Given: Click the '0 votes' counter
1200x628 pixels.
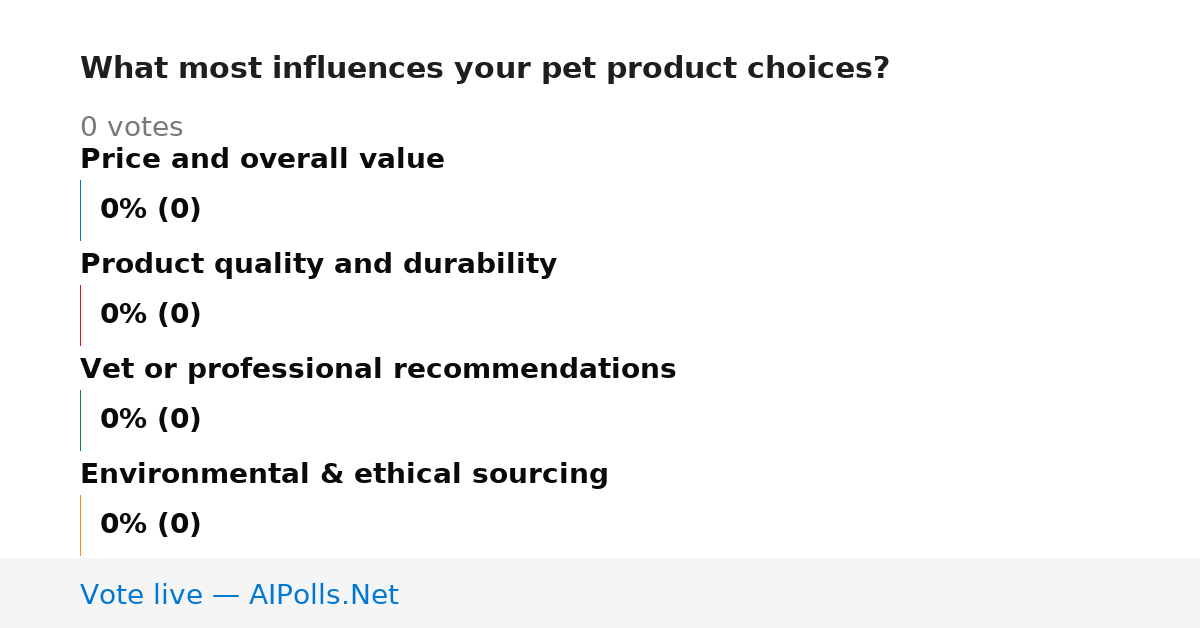Looking at the screenshot, I should [x=131, y=128].
